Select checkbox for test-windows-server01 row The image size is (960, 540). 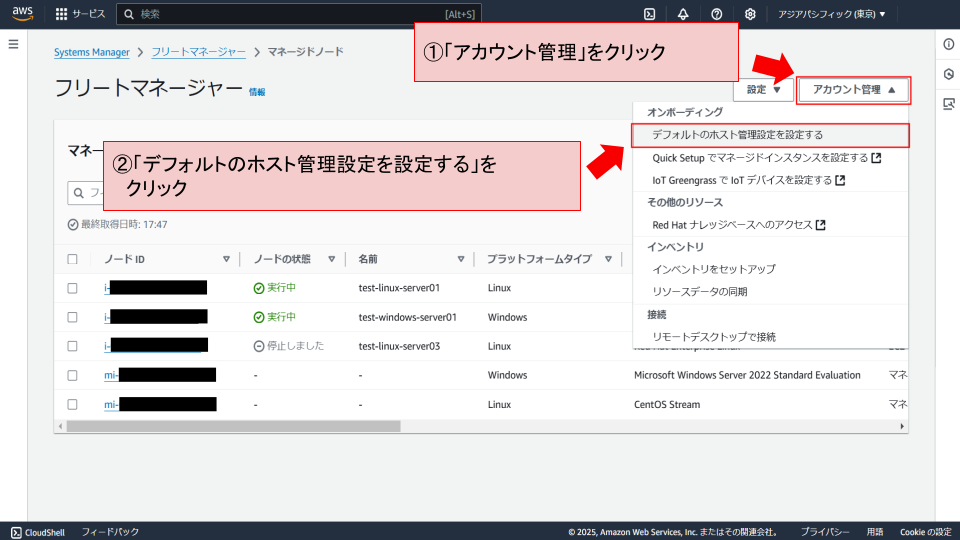tap(72, 317)
